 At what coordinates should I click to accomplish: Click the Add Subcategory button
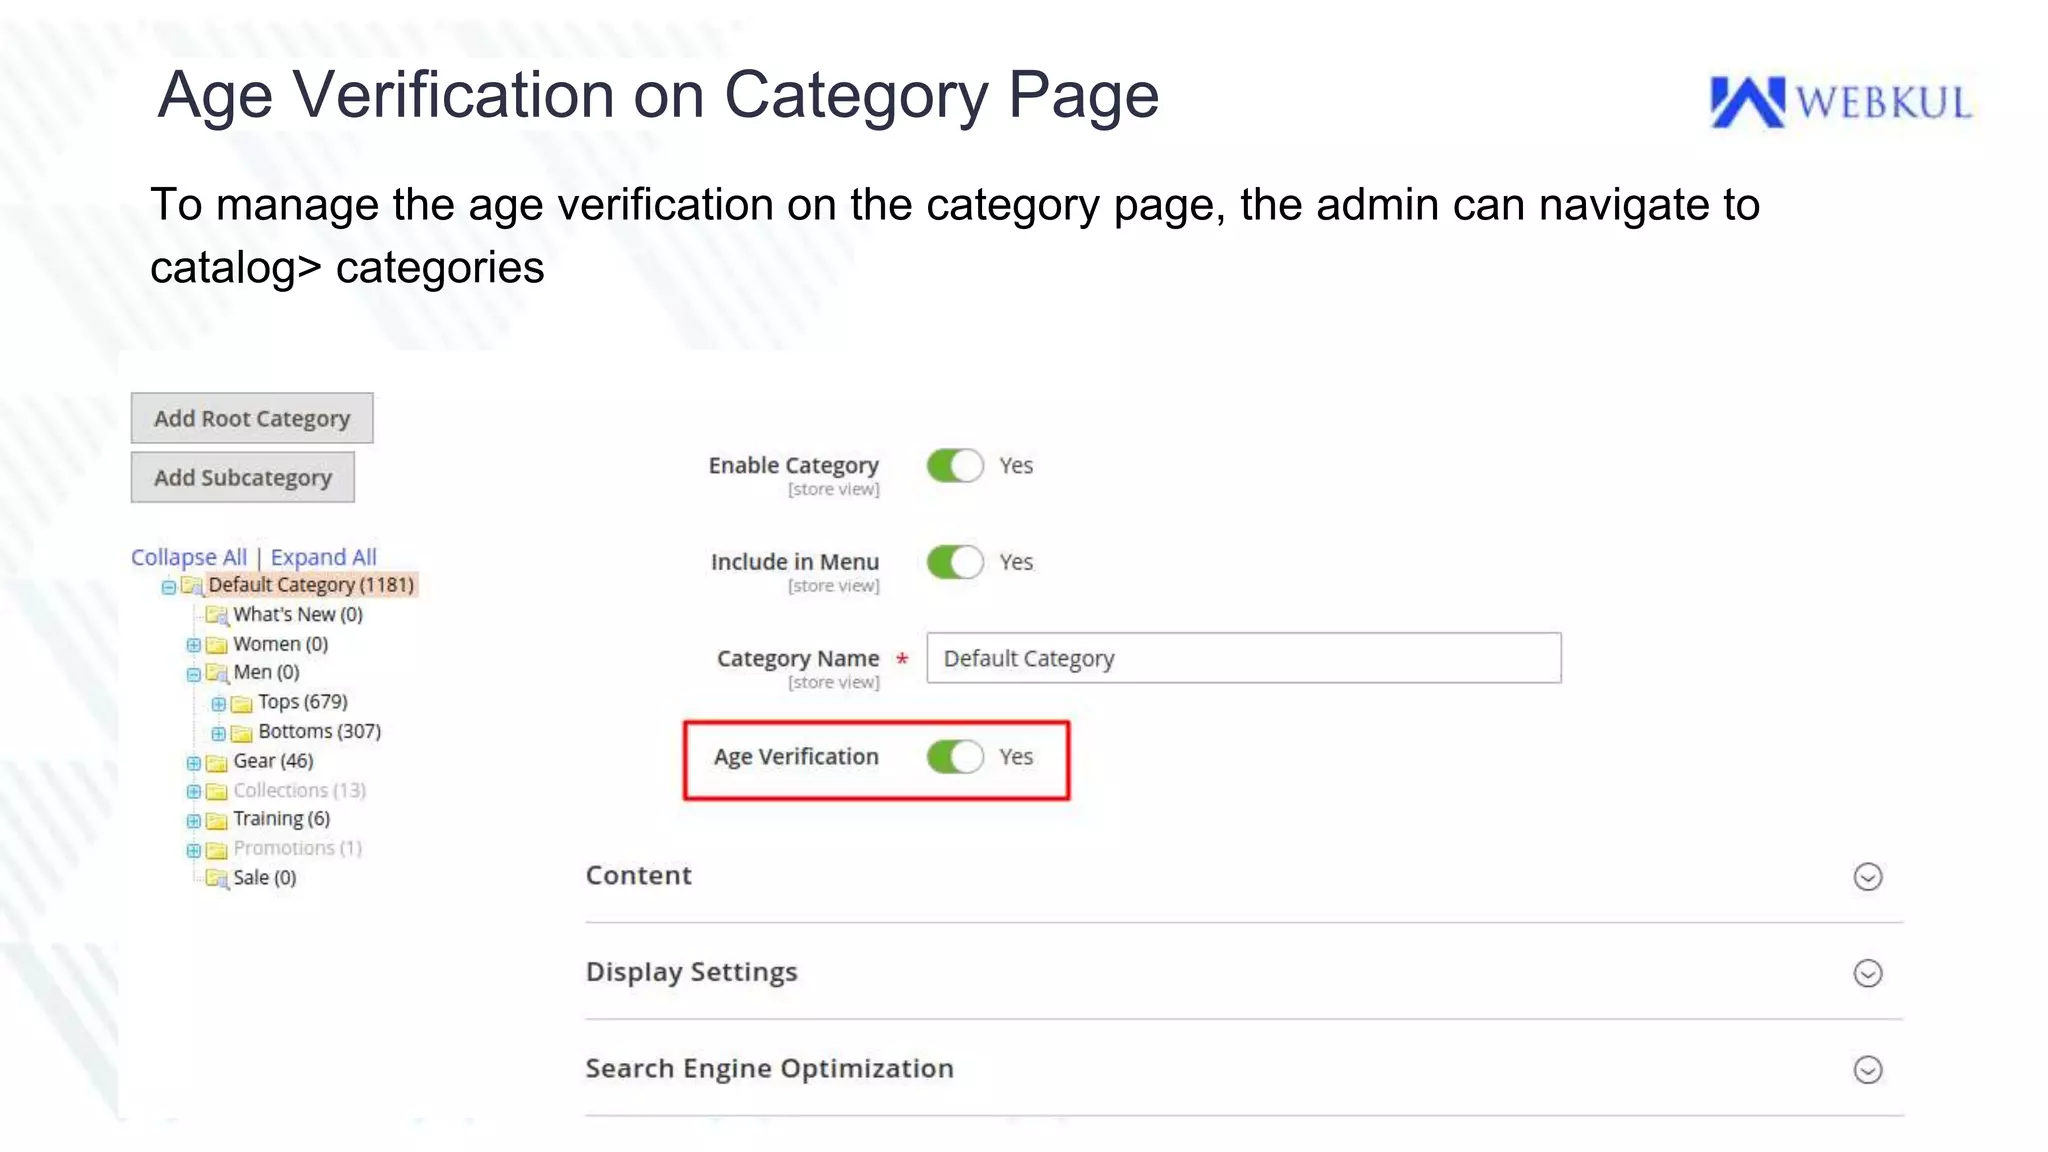pos(243,477)
